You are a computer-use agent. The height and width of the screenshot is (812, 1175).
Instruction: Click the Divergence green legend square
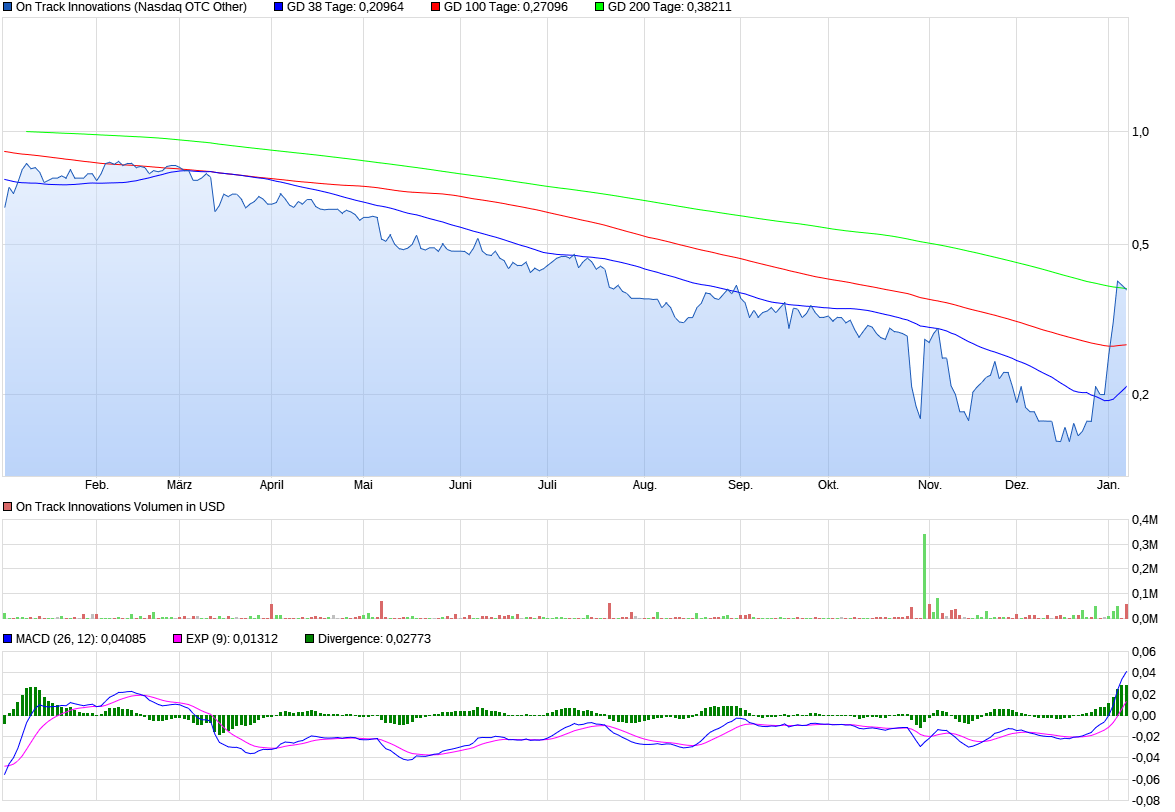point(309,639)
